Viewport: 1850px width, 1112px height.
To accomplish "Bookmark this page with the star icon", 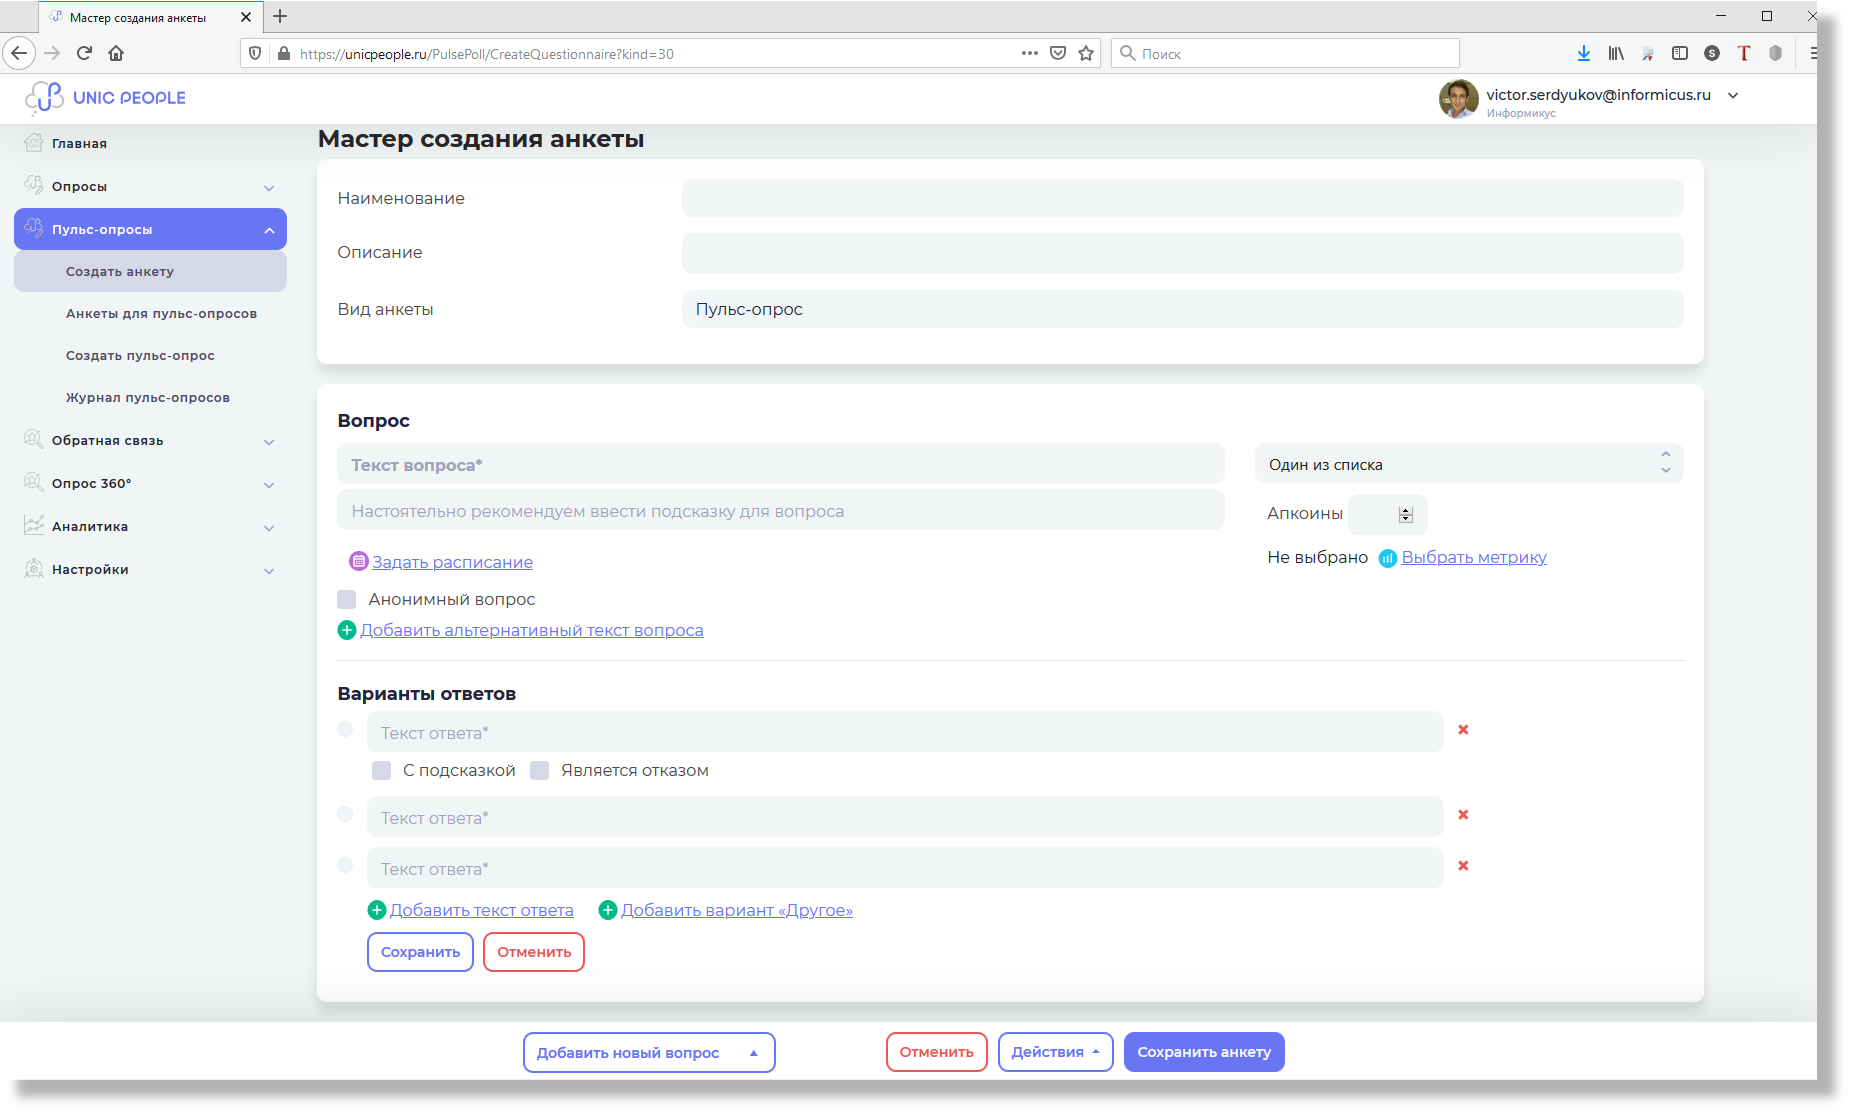I will coord(1086,54).
